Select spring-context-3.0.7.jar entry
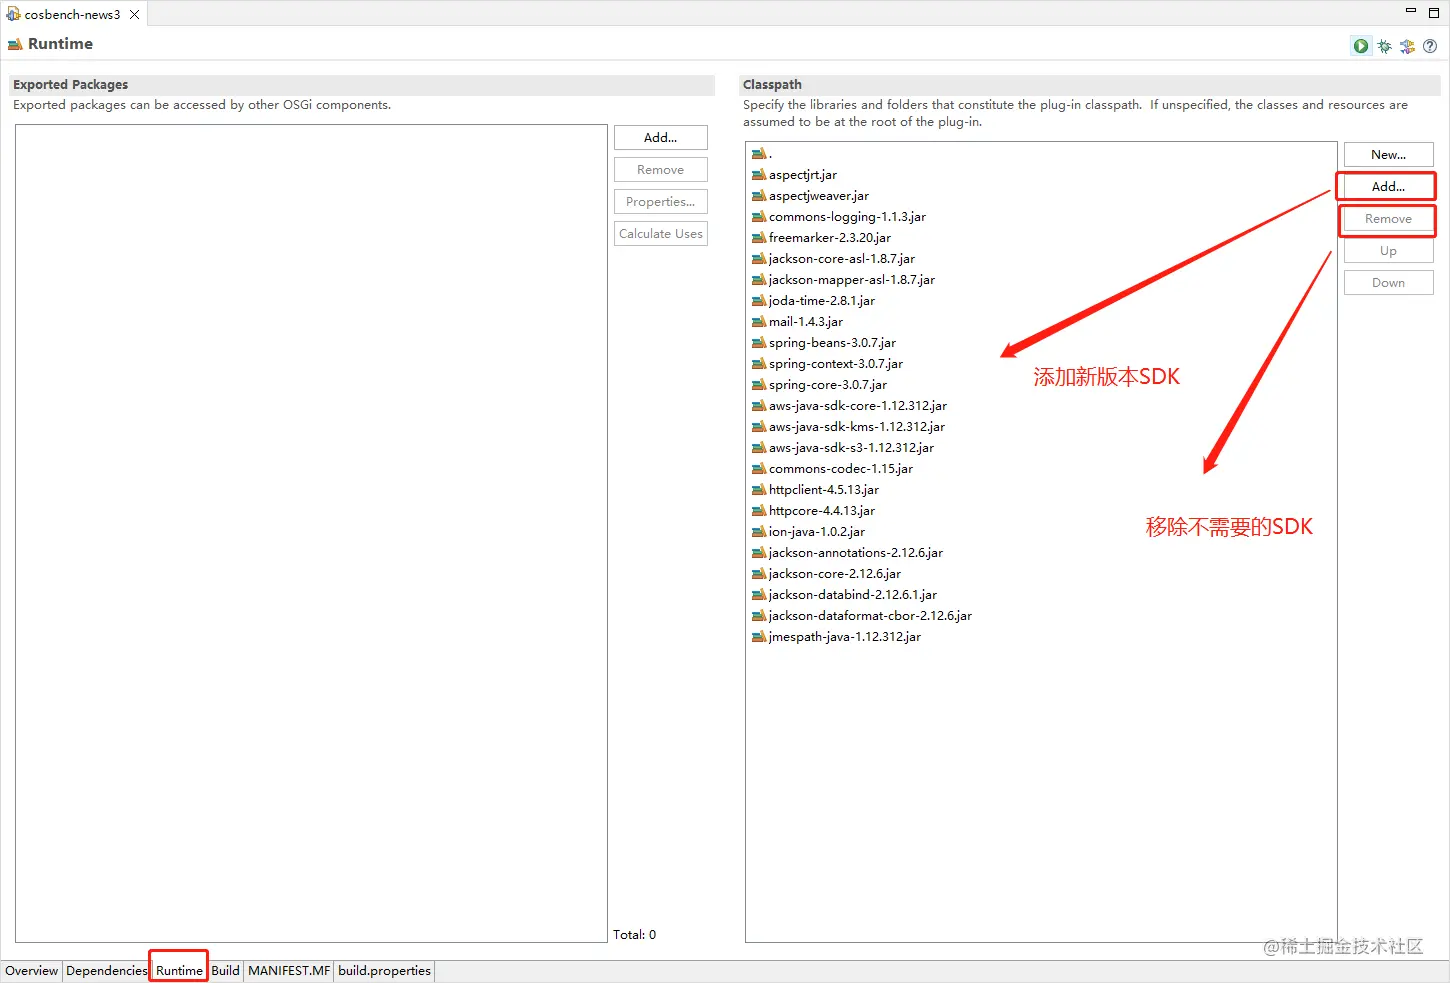The width and height of the screenshot is (1450, 983). (827, 364)
